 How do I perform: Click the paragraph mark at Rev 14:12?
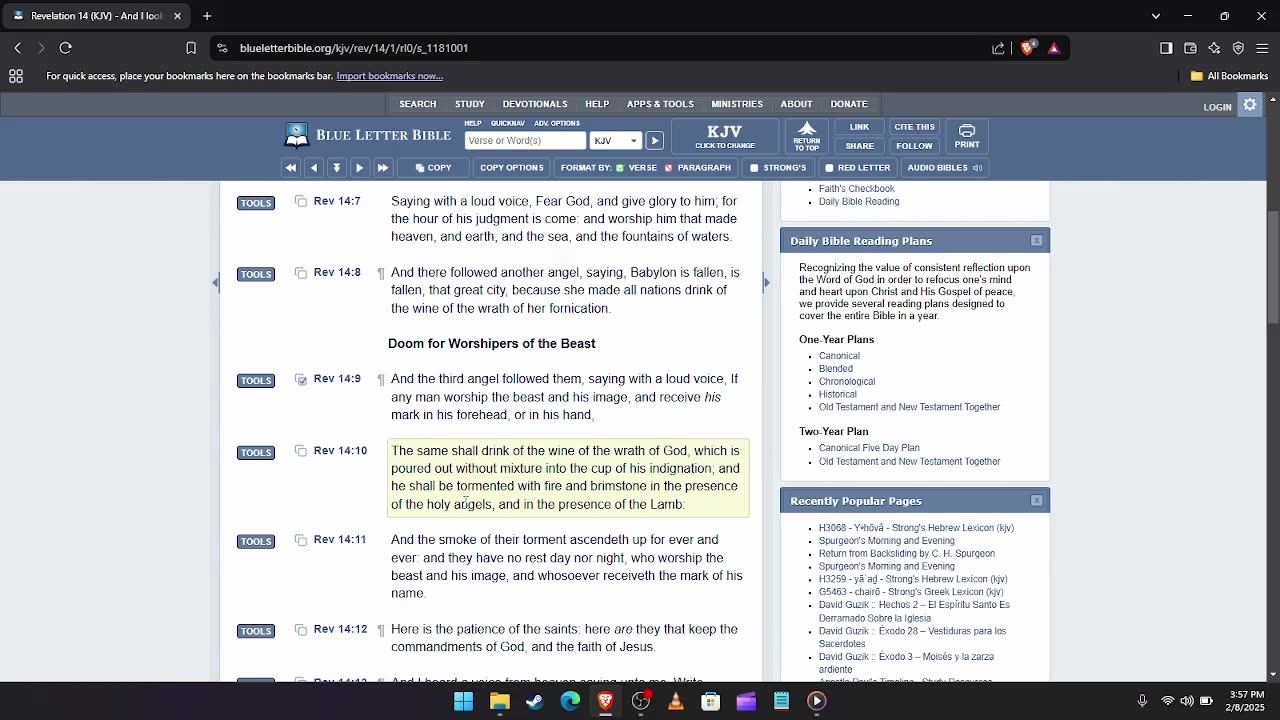(x=381, y=630)
